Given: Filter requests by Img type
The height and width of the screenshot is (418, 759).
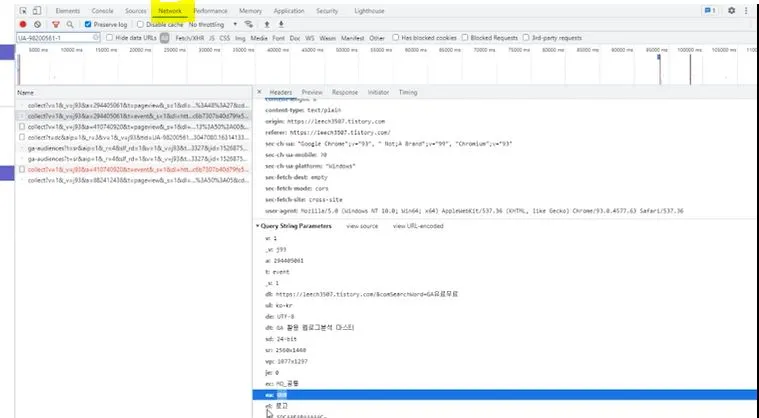Looking at the screenshot, I should [x=240, y=38].
